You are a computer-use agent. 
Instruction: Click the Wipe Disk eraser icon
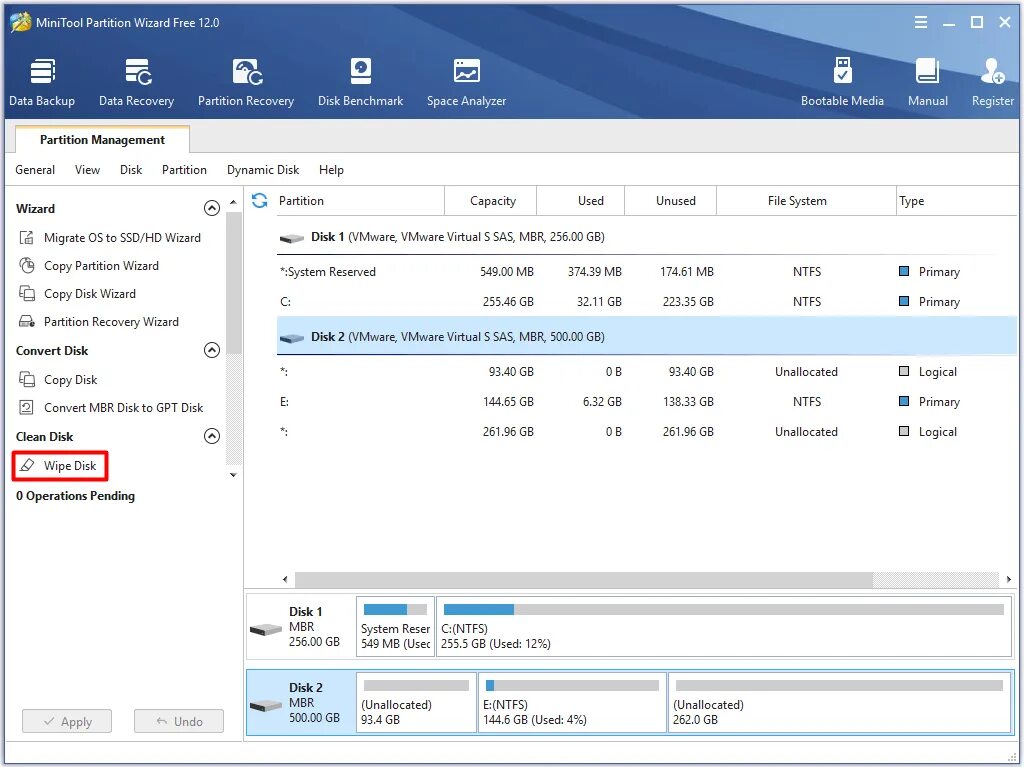[x=27, y=465]
